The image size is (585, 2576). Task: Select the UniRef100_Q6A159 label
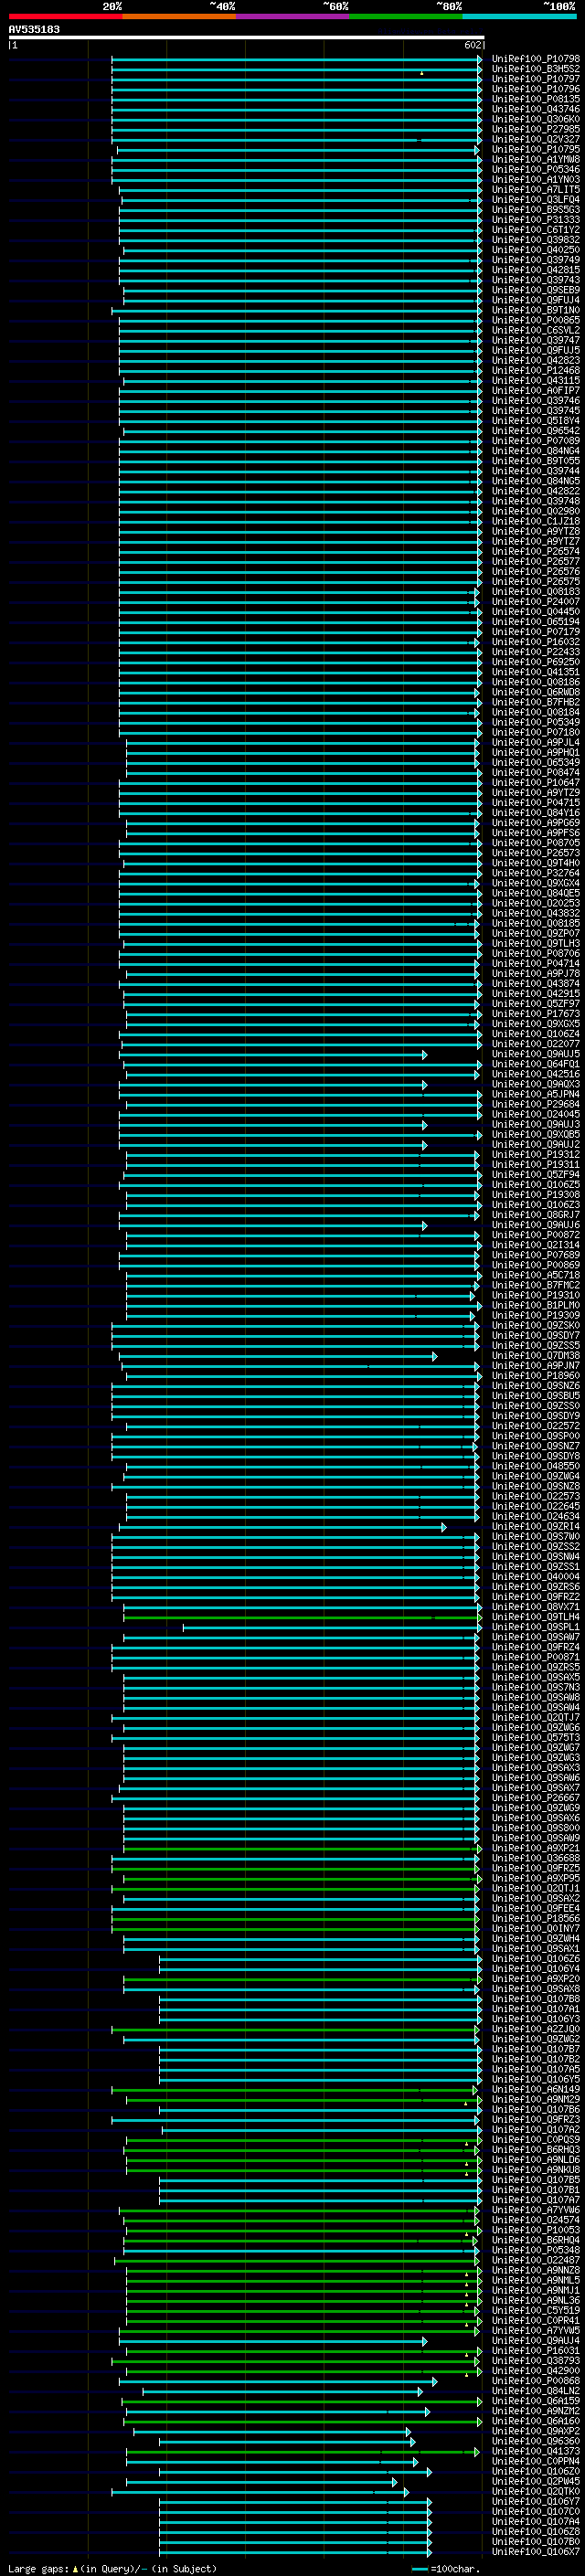click(x=536, y=2401)
